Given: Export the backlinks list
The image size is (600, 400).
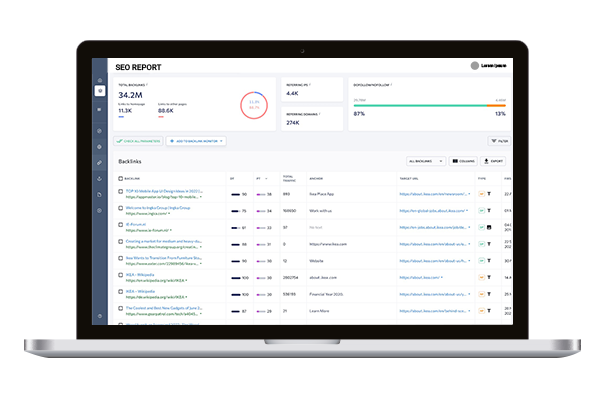Looking at the screenshot, I should click(493, 160).
